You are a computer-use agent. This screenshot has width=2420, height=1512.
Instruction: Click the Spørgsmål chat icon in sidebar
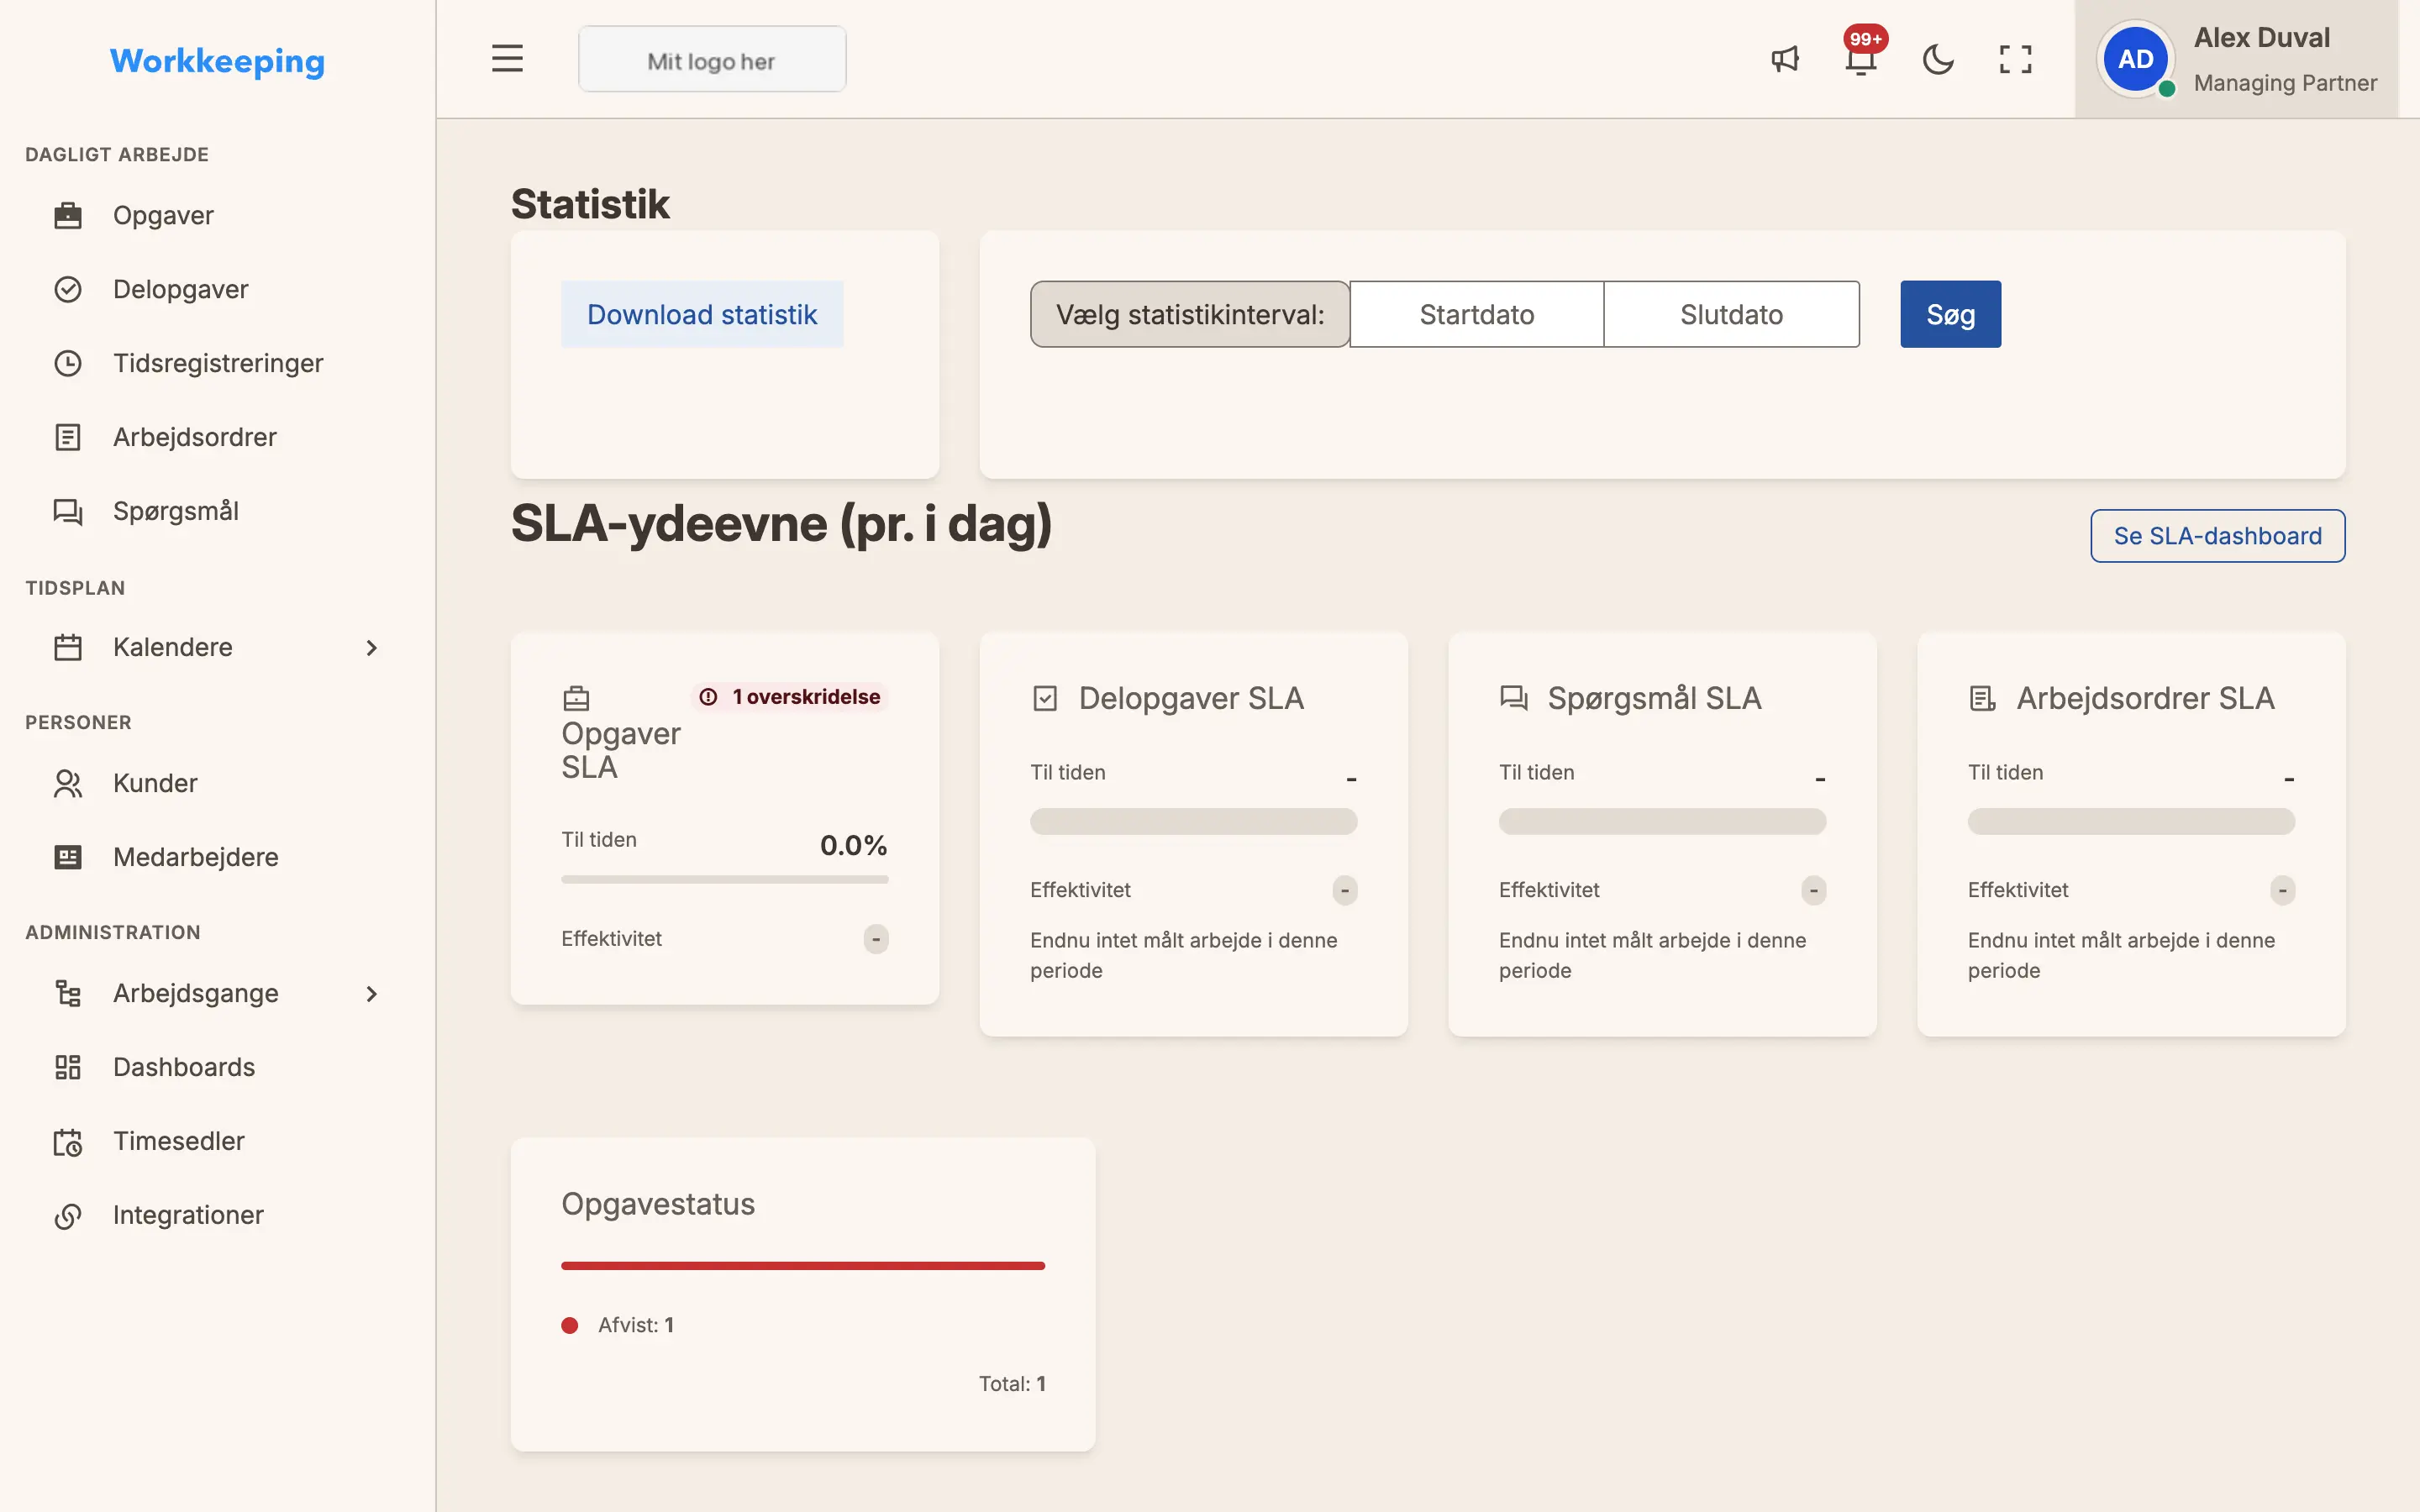[68, 511]
